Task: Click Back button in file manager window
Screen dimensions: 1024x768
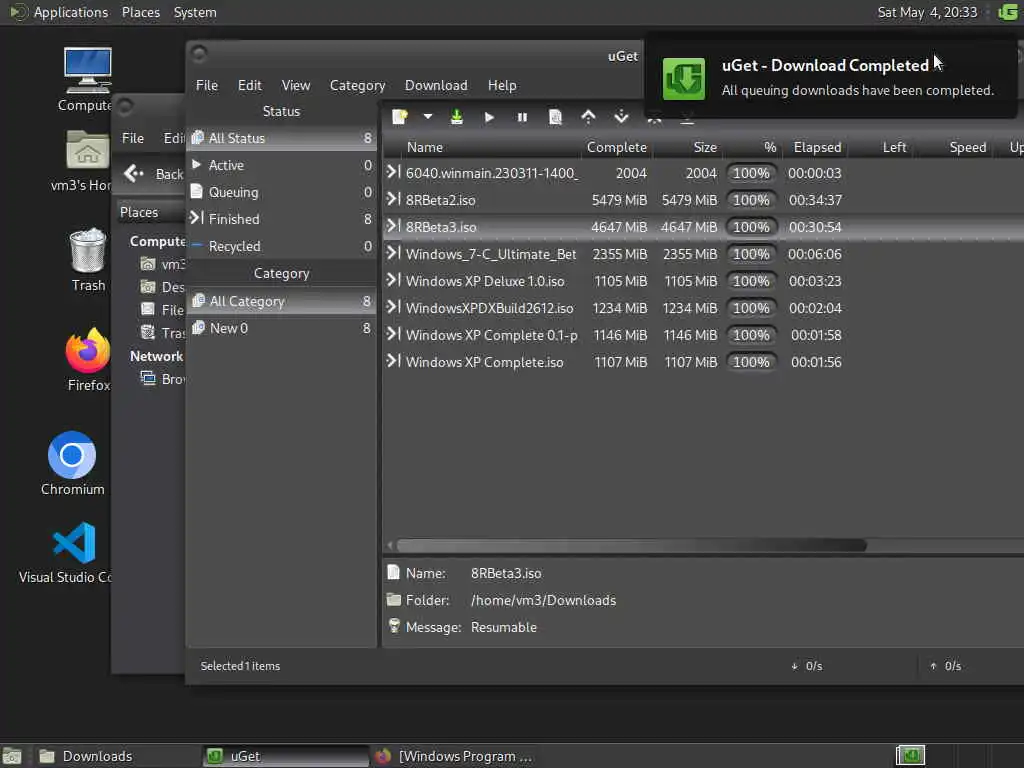Action: click(153, 174)
